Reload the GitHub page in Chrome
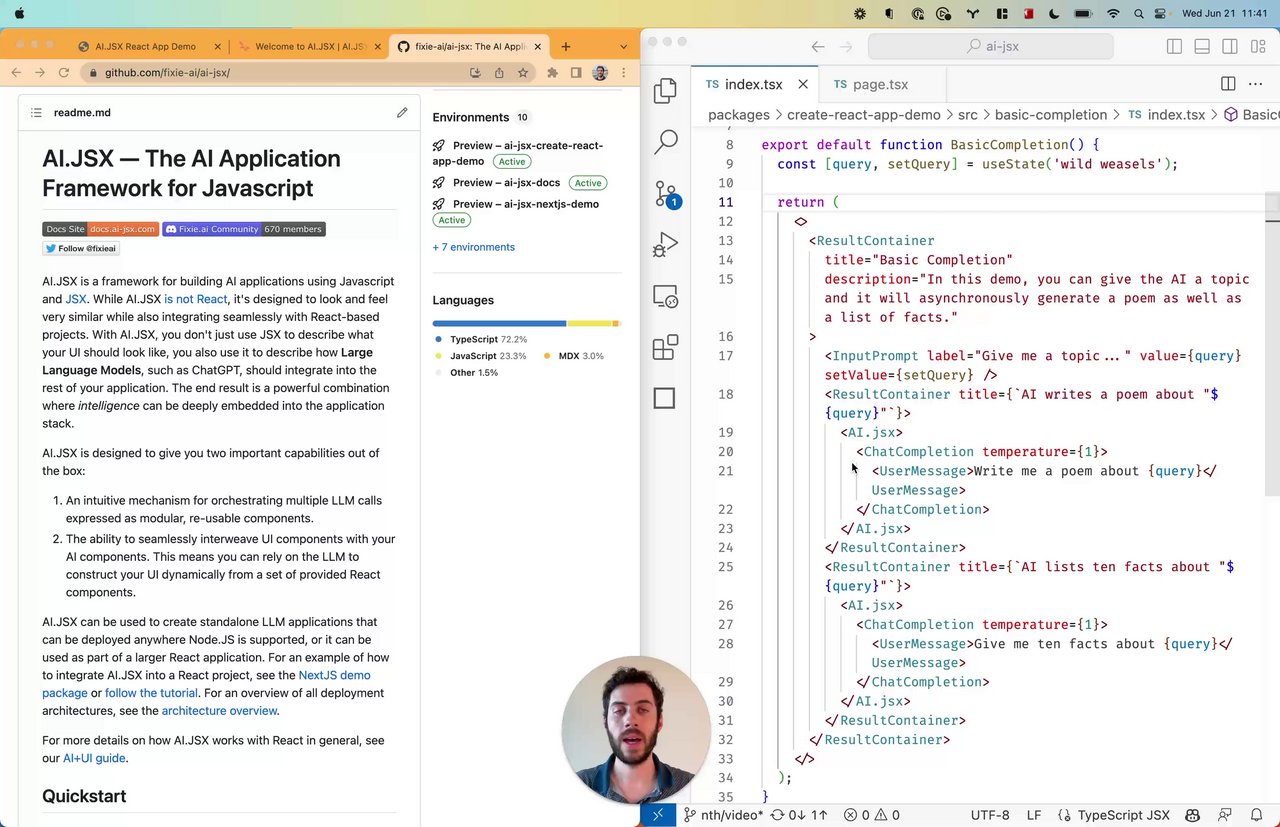 pos(64,73)
